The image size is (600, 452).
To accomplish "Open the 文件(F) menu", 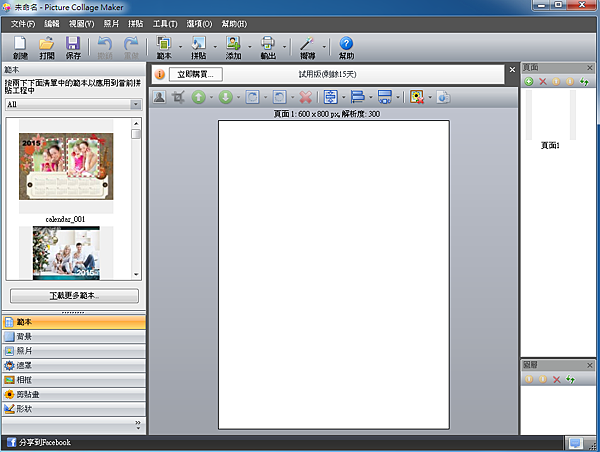I will tap(23, 23).
